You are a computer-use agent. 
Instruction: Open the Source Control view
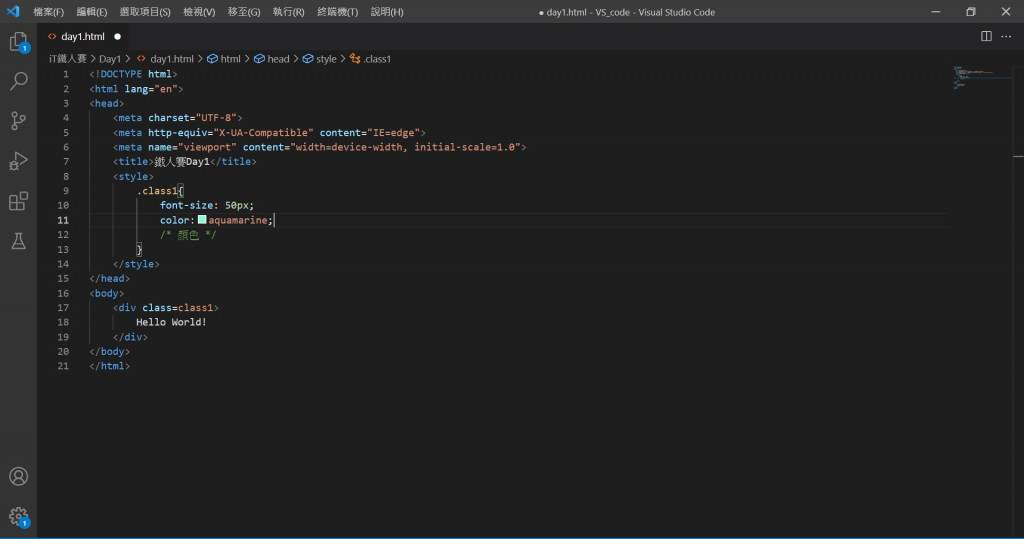click(x=18, y=121)
